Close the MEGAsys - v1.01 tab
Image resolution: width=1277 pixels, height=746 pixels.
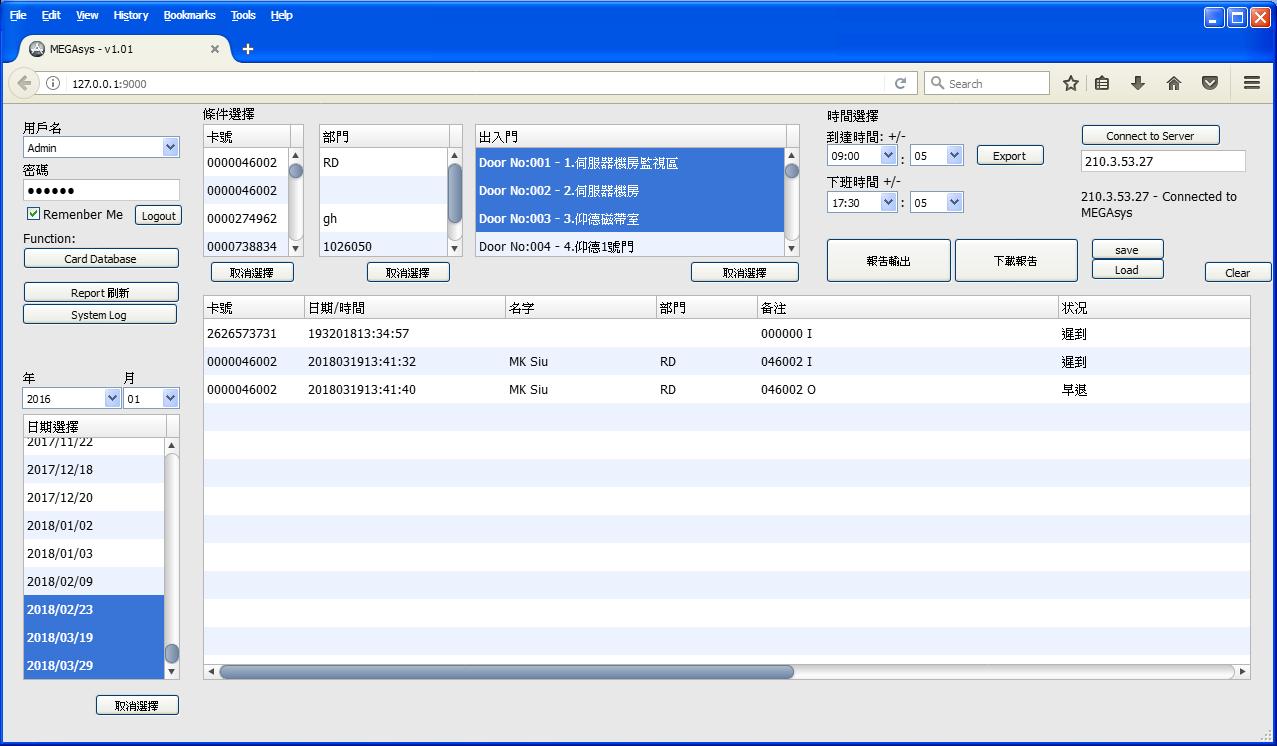click(215, 49)
